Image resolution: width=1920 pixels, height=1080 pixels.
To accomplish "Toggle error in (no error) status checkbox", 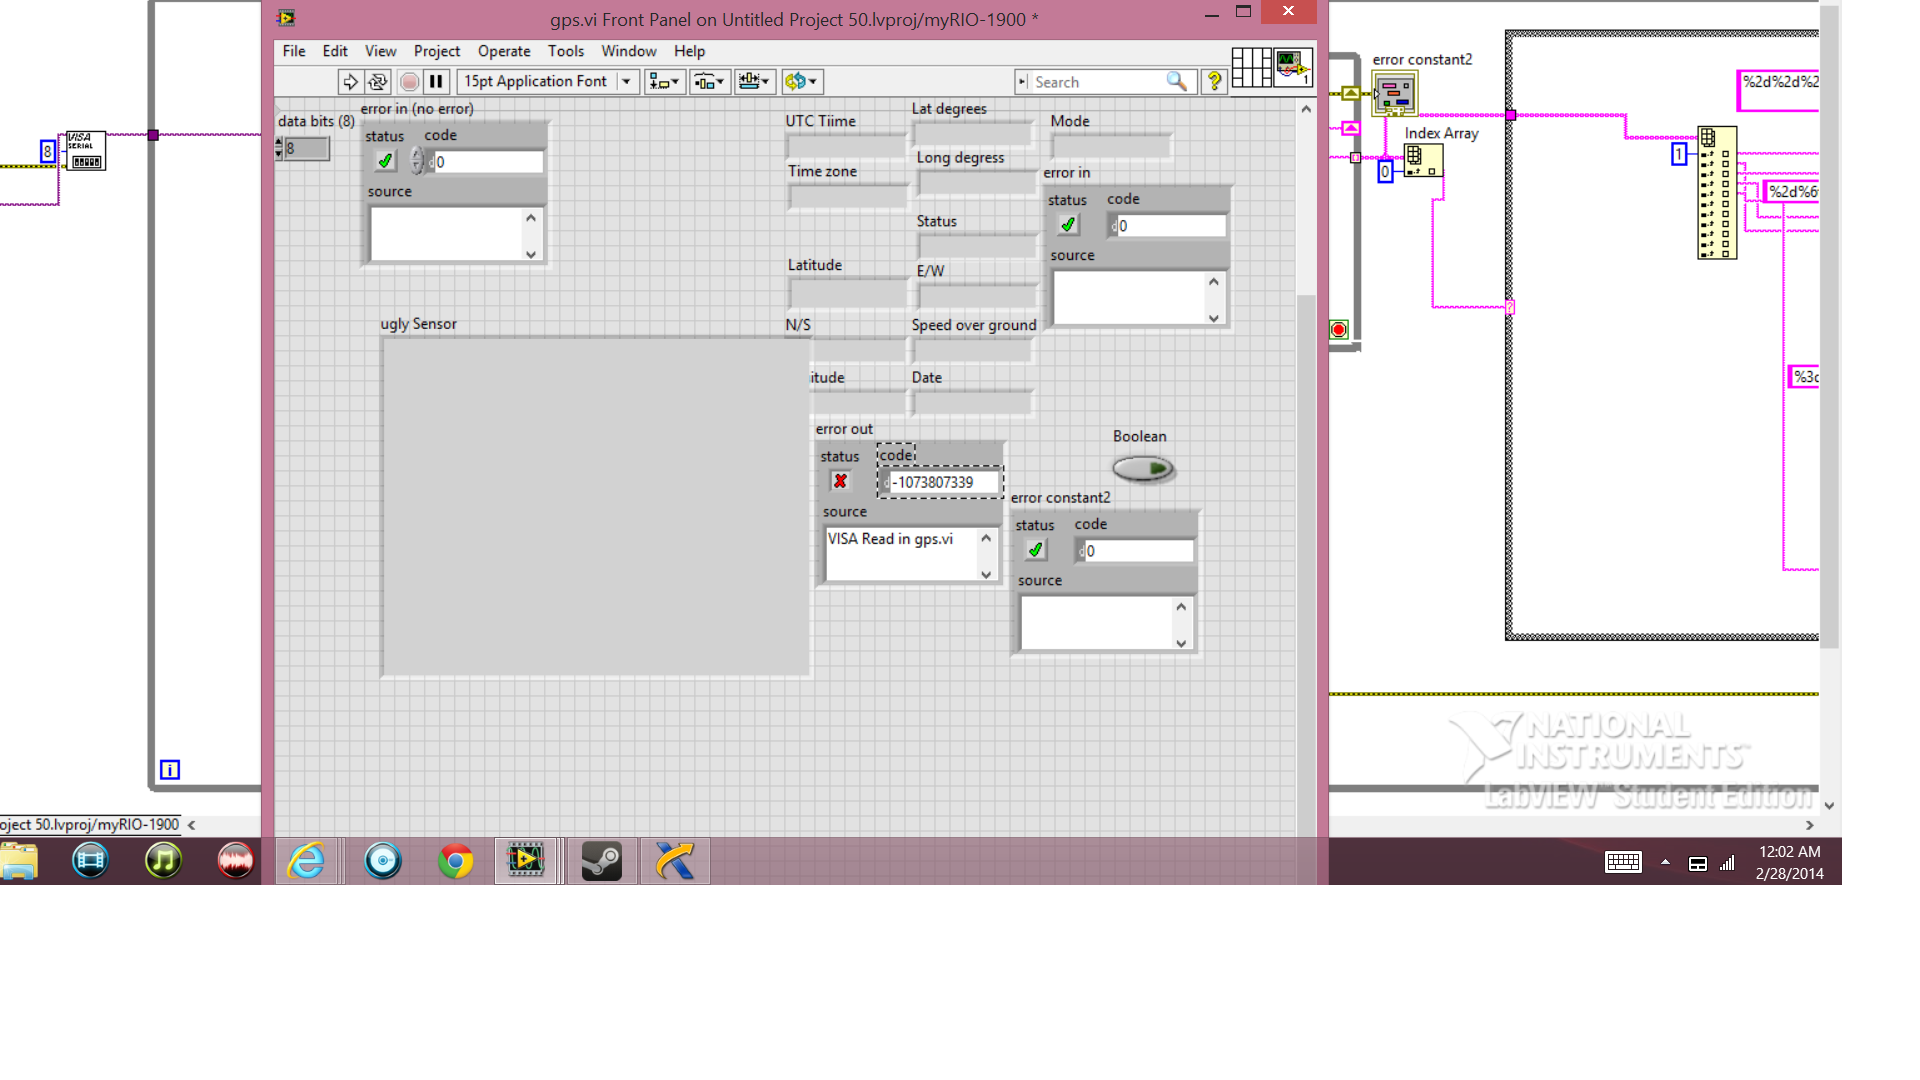I will [385, 161].
